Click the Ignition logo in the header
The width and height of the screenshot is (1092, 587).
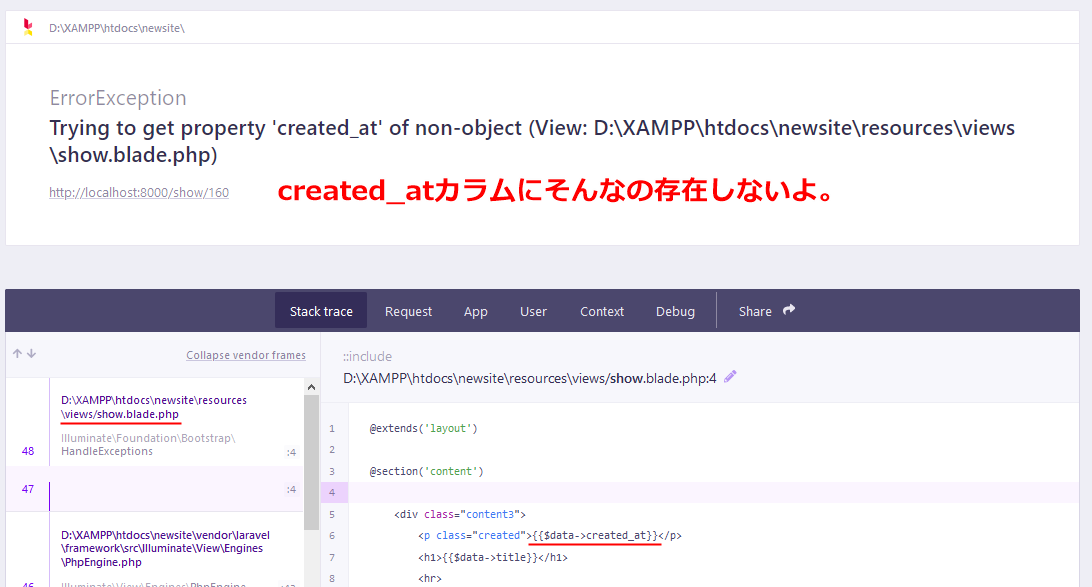28,27
